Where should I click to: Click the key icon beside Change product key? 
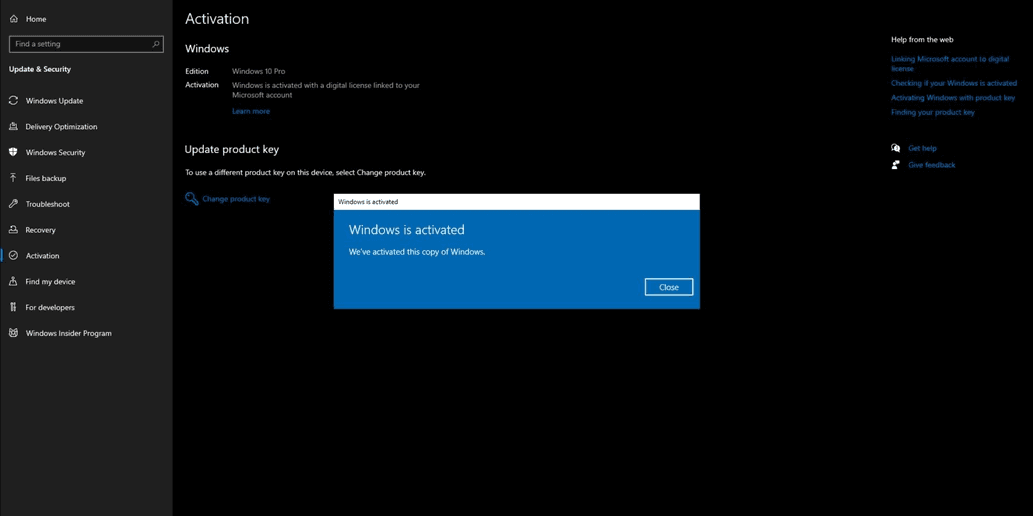[x=192, y=198]
